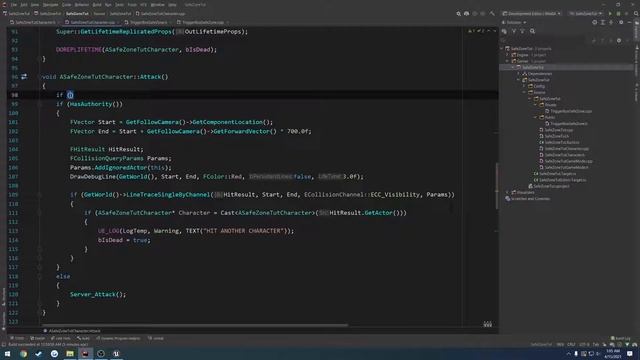The image size is (640, 360).
Task: Expand the Dependencies node
Action: [x=519, y=74]
